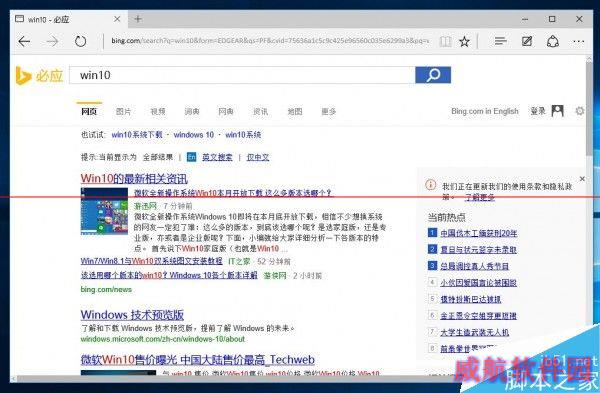This screenshot has width=600, height=393.
Task: Click the user account avatar icon
Action: coord(558,111)
